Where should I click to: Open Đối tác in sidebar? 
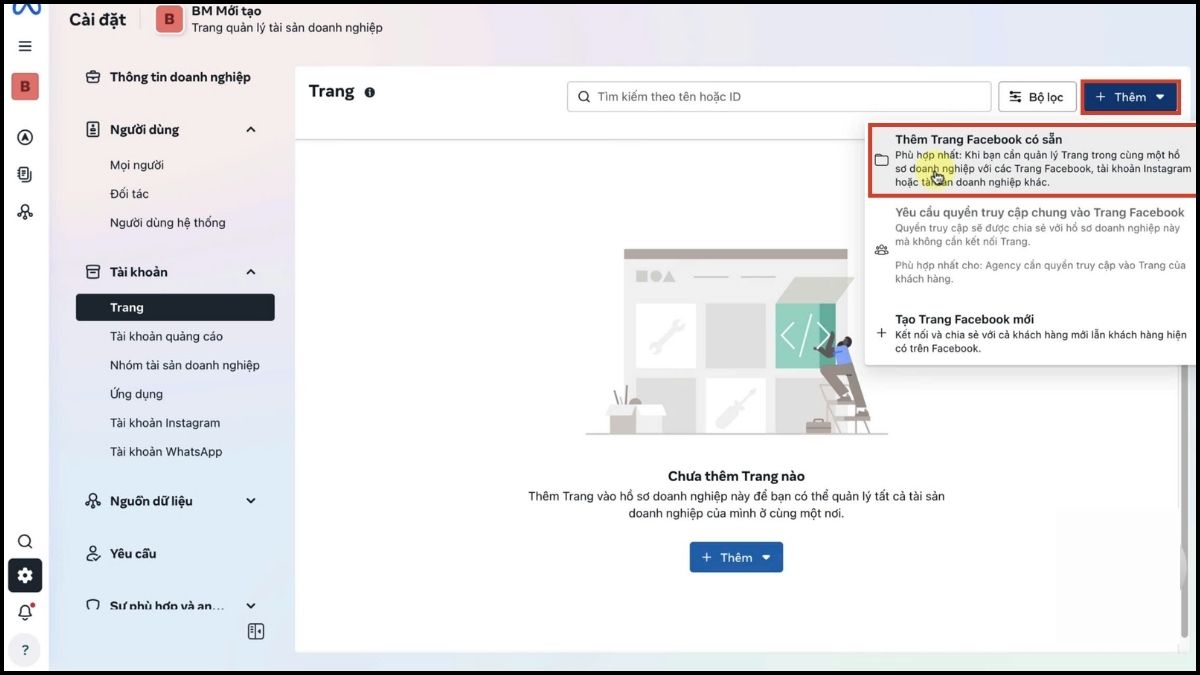pyautogui.click(x=129, y=194)
